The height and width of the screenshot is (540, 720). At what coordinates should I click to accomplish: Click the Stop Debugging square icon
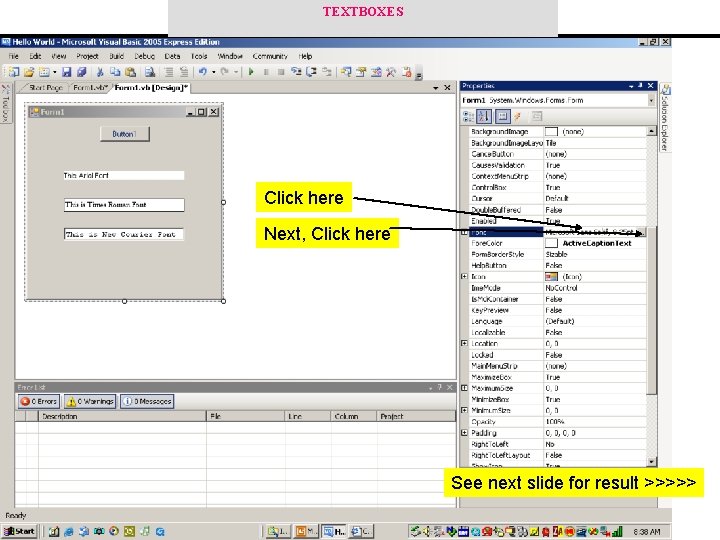tap(281, 72)
